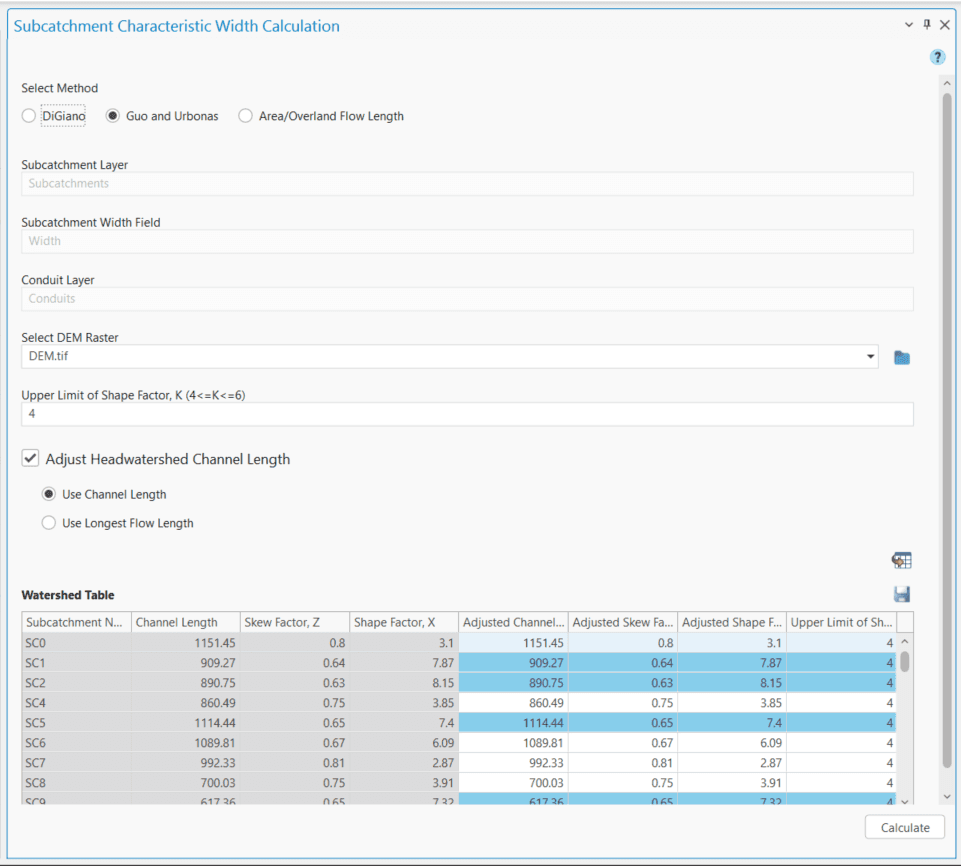Save the Watershed Table with disk icon
This screenshot has width=961, height=866.
pos(901,594)
